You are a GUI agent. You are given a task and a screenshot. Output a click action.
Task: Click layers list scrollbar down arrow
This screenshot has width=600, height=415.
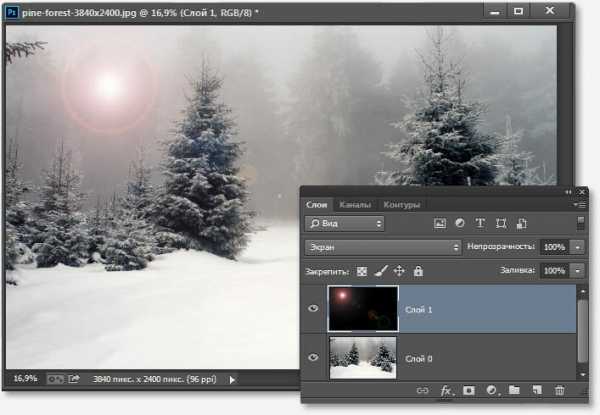point(583,374)
